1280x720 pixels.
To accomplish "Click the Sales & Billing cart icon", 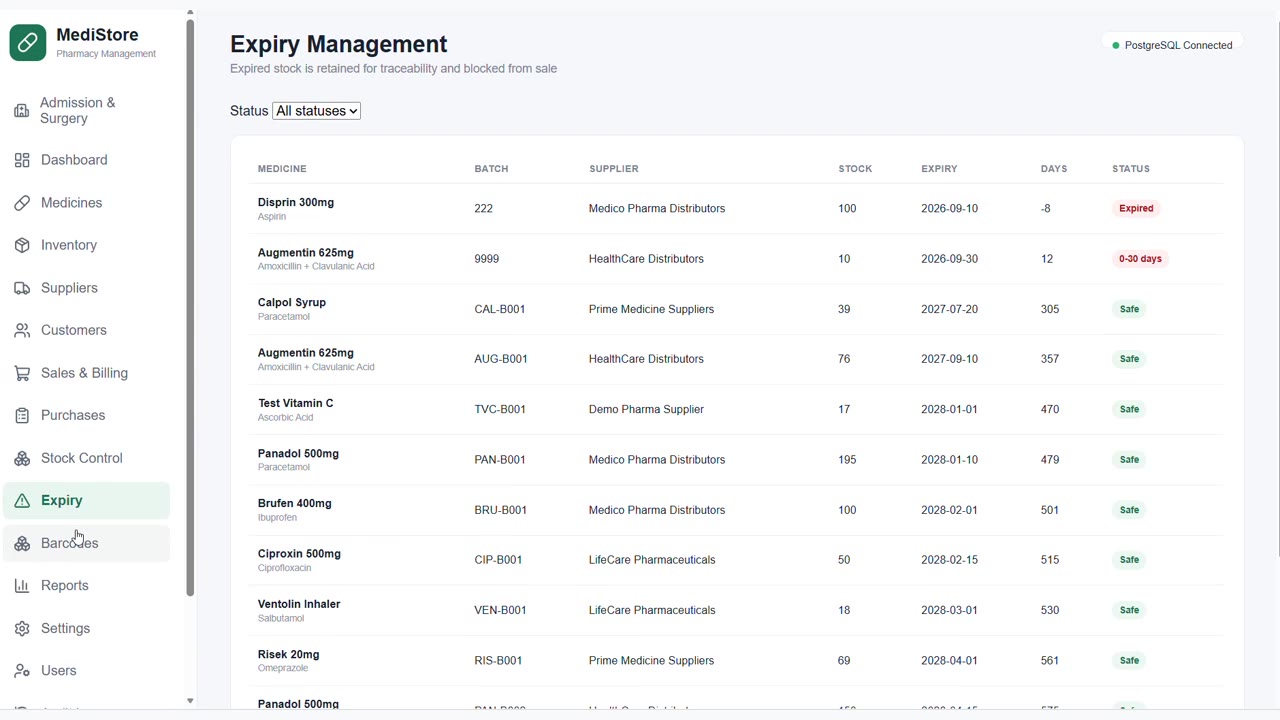I will tap(22, 373).
